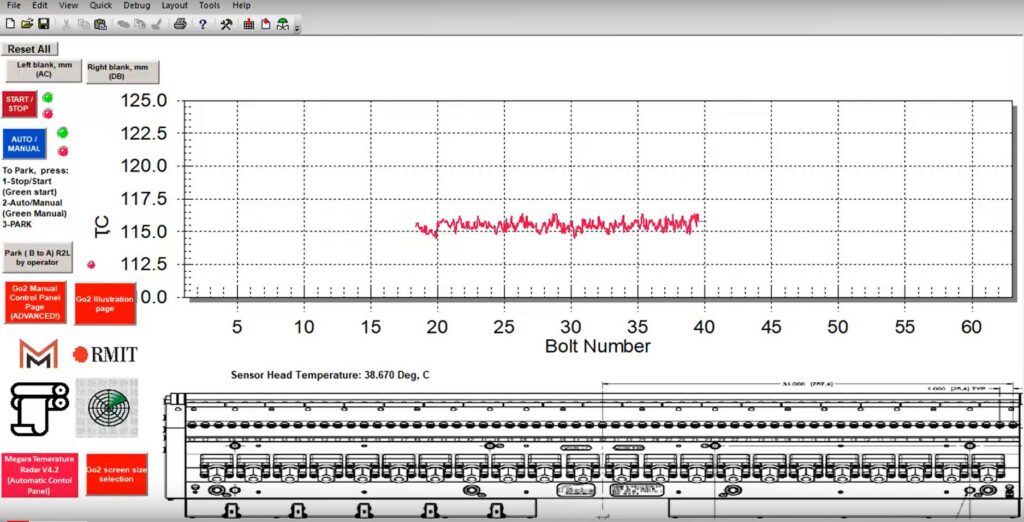Click the Copy toolbar icon
The width and height of the screenshot is (1024, 522).
point(84,24)
